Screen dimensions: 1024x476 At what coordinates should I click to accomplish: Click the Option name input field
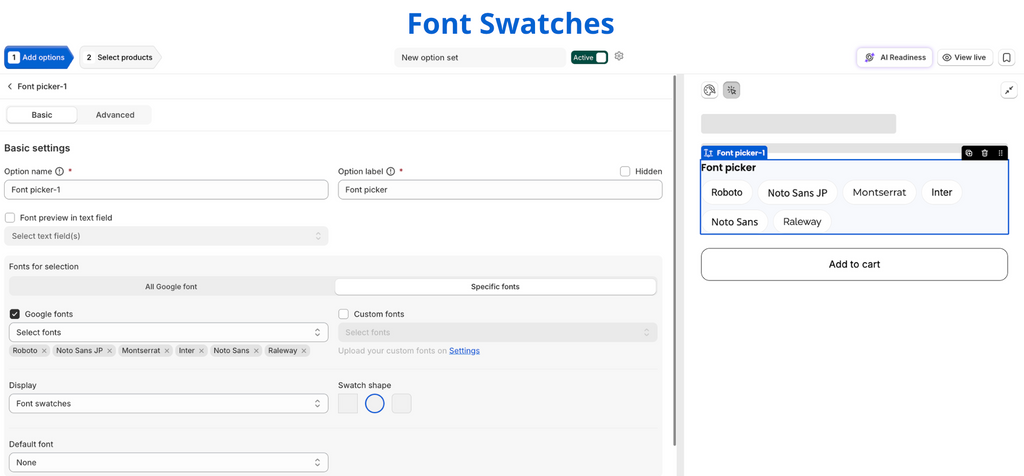tap(166, 190)
